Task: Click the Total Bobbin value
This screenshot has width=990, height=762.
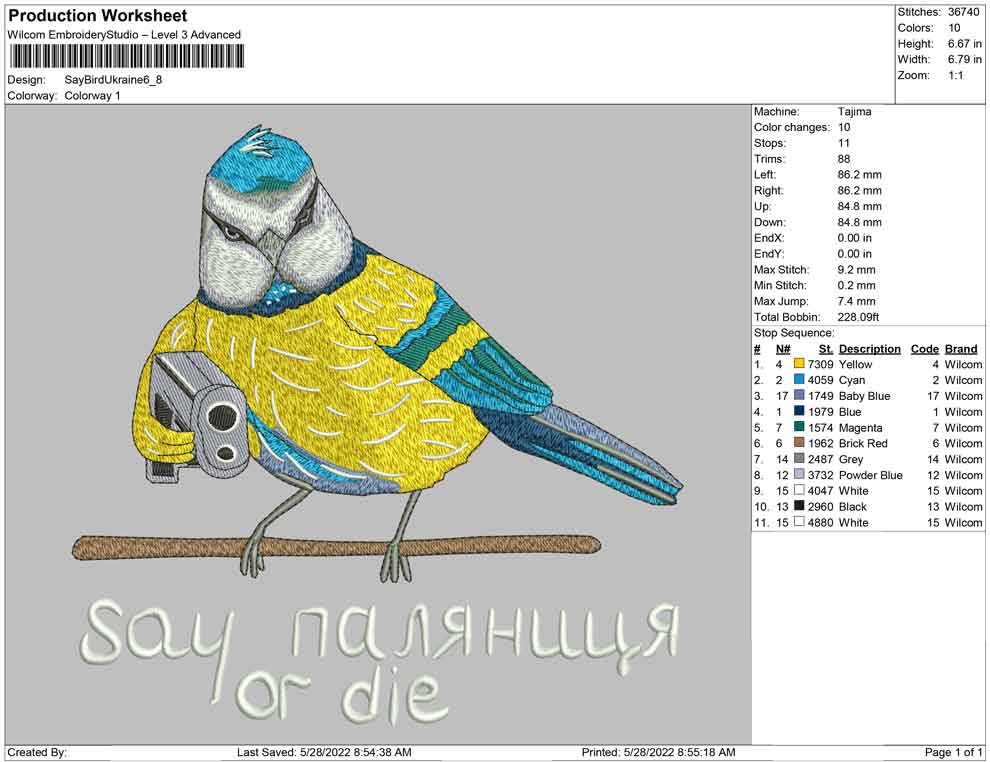Action: (862, 318)
